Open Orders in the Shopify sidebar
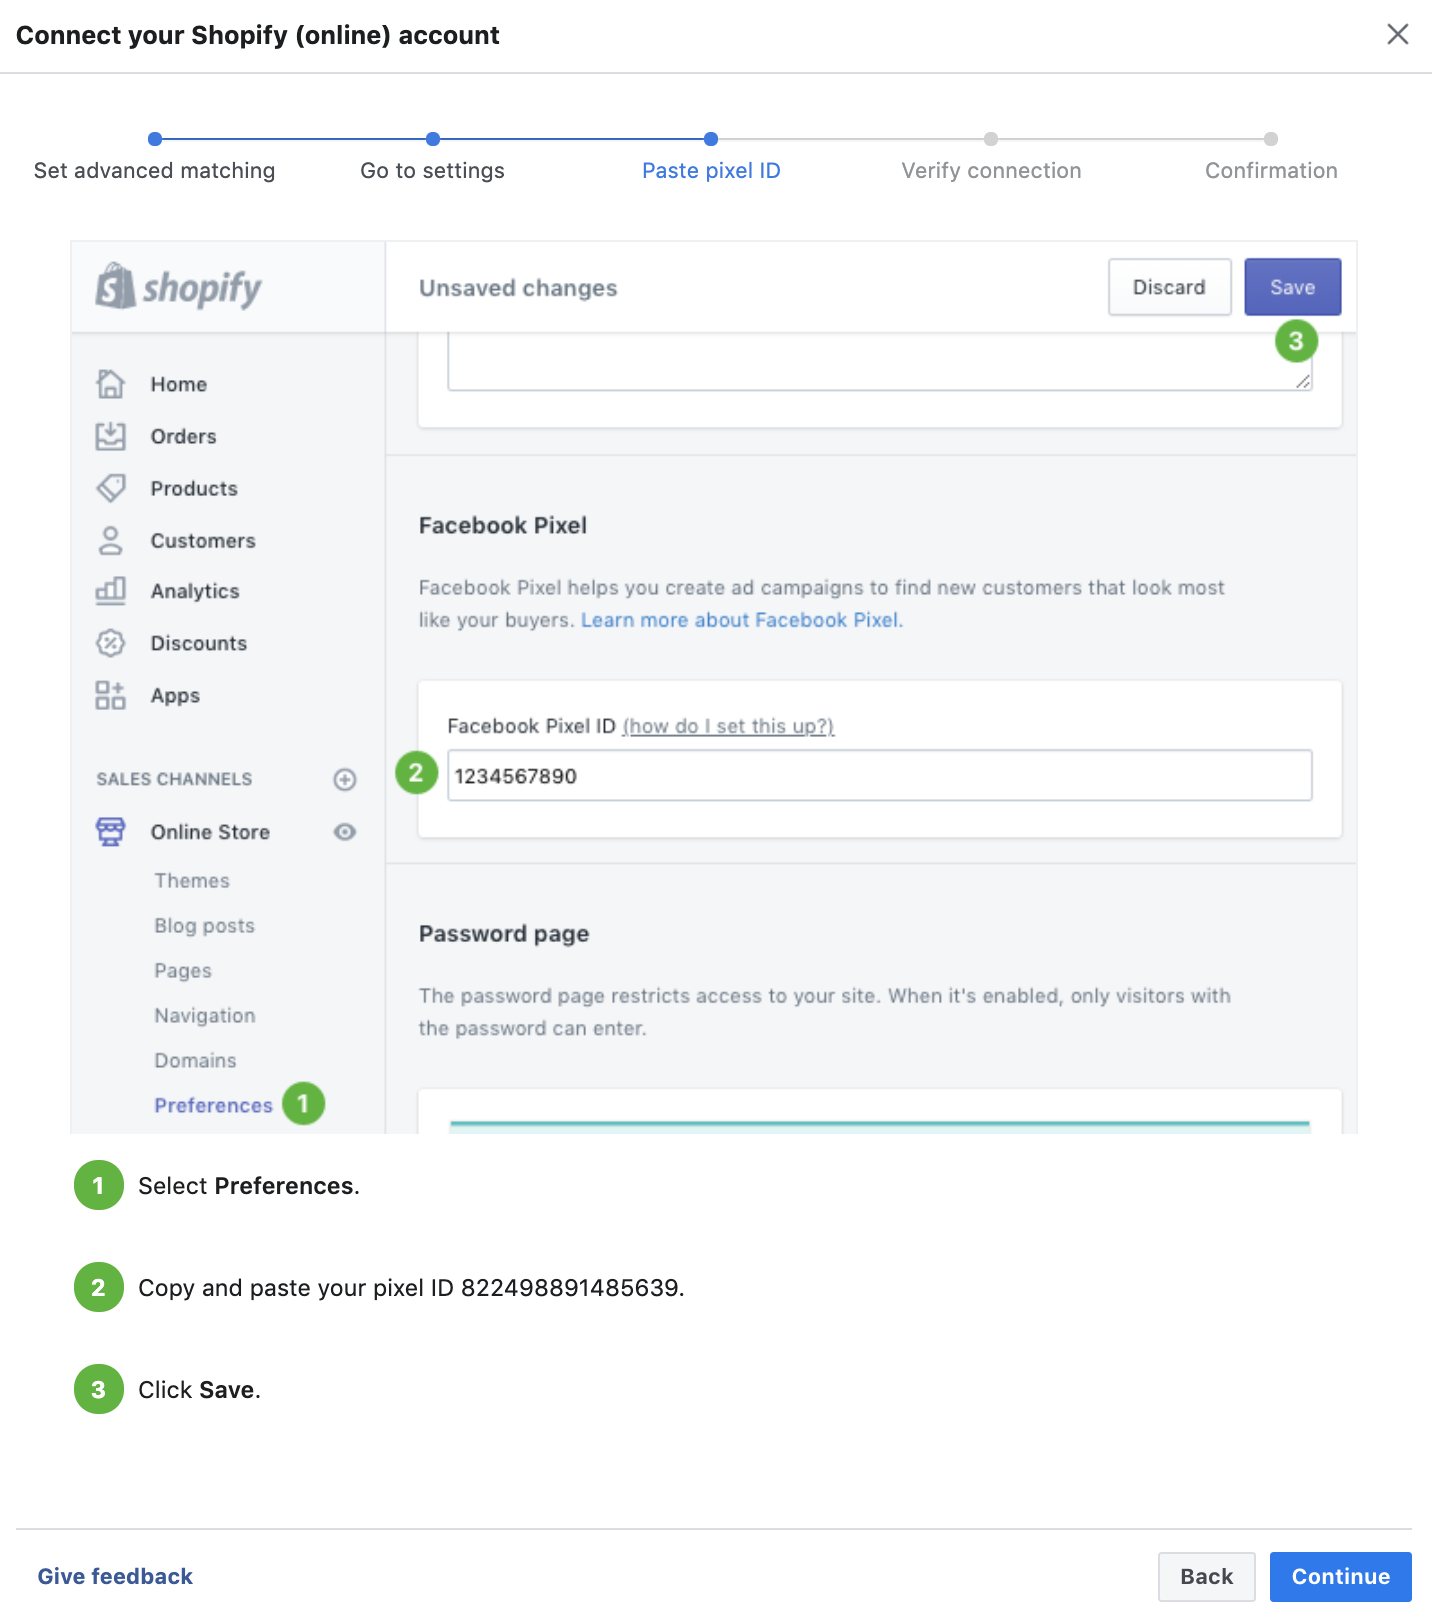Viewport: 1432px width, 1616px height. [x=184, y=436]
